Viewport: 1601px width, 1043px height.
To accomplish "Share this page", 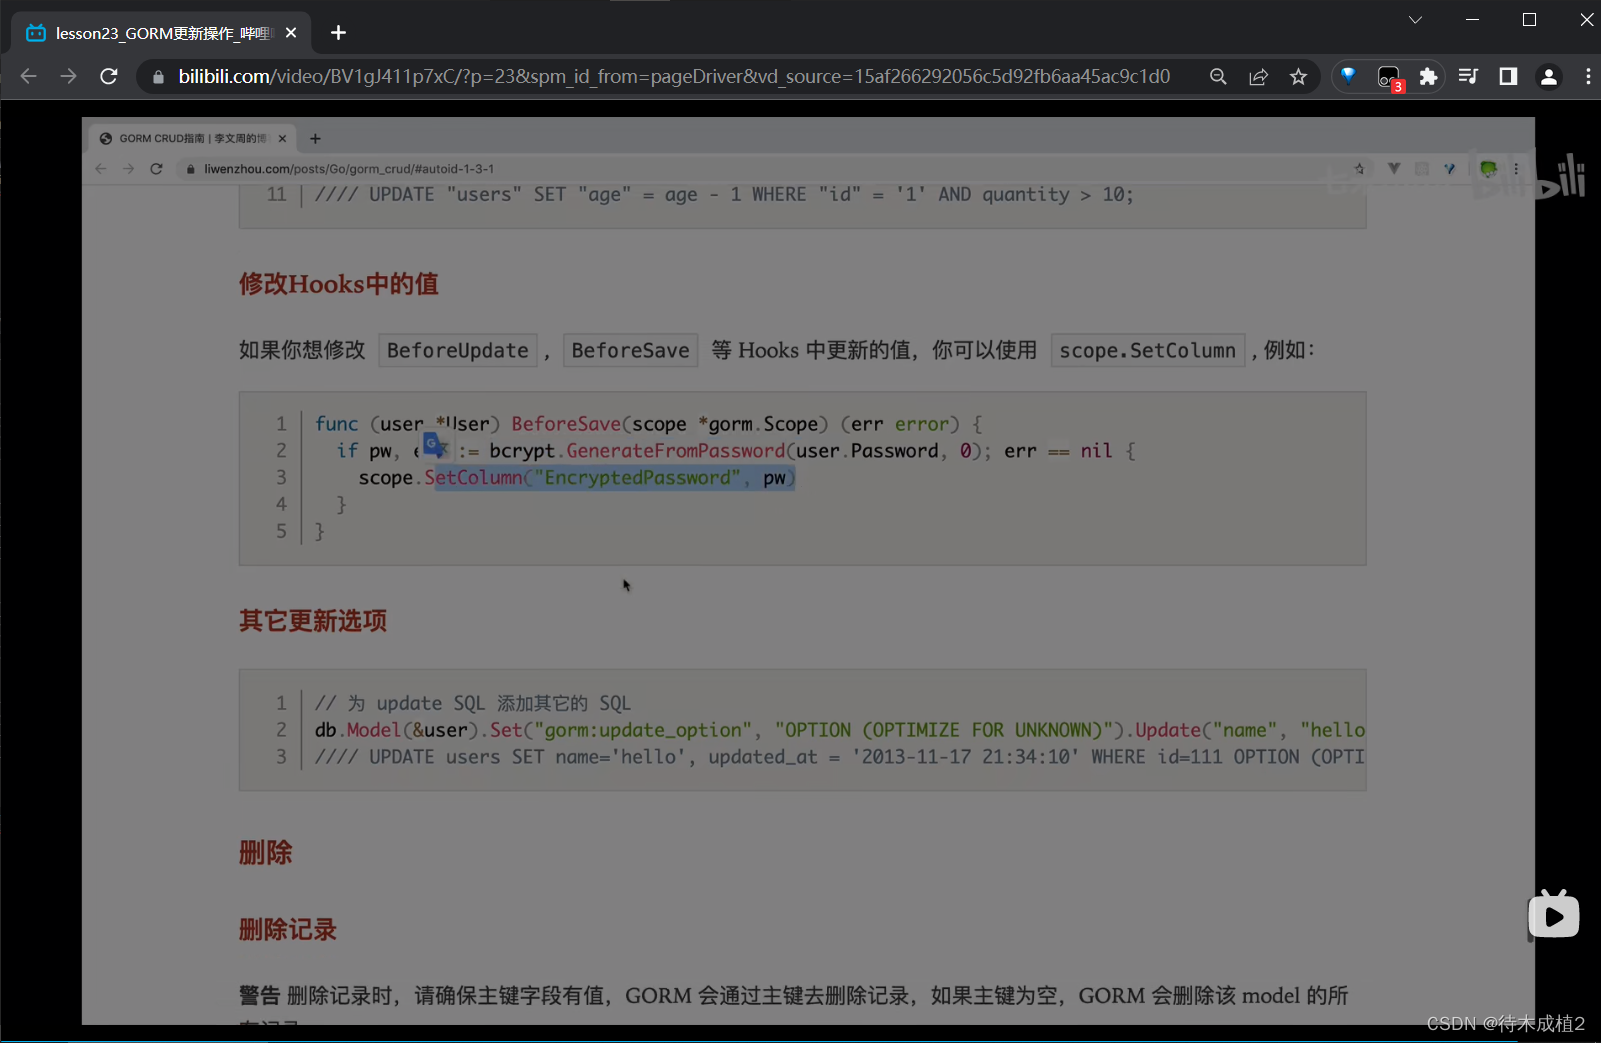I will tap(1258, 77).
